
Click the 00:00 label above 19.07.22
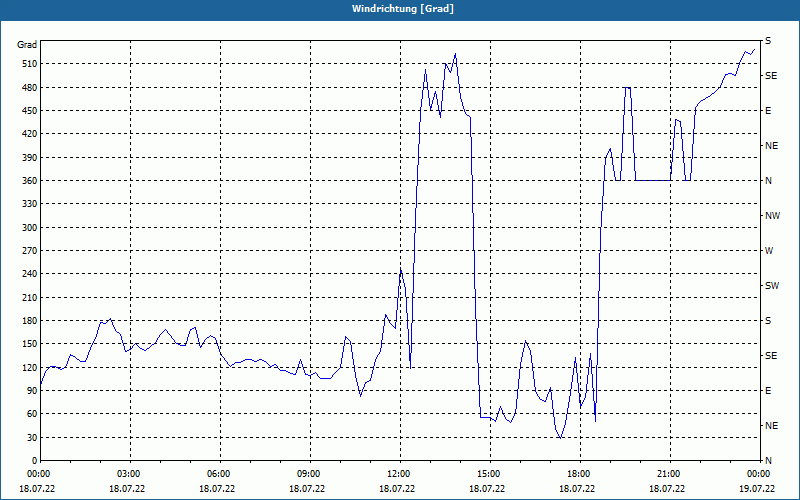click(760, 474)
